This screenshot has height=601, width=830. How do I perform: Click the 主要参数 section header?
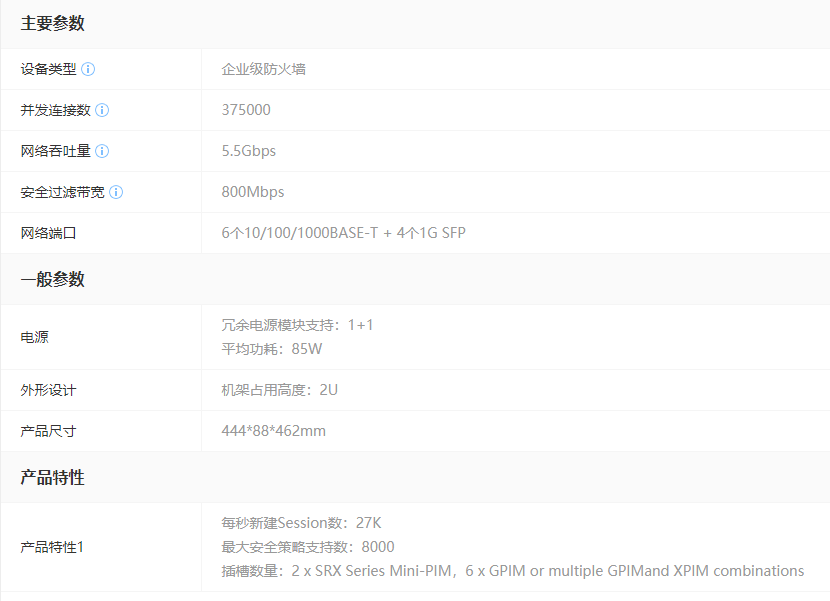[52, 23]
